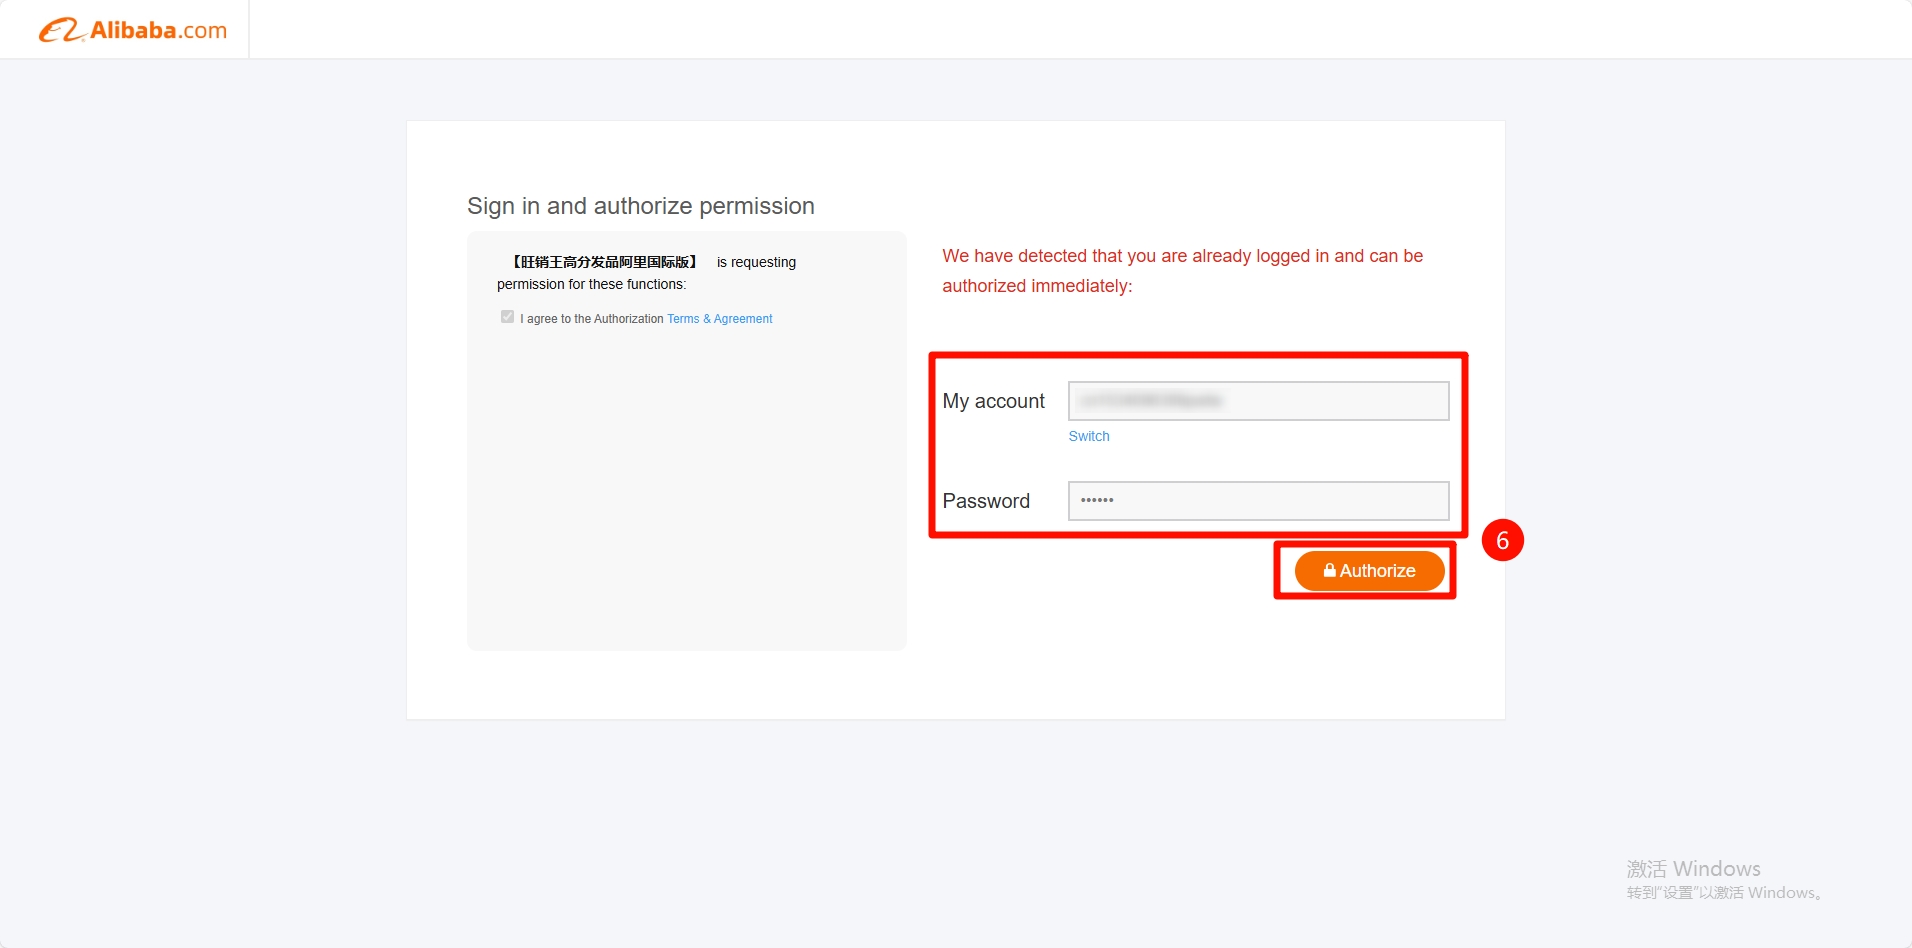Screen dimensions: 1912x948
Task: Focus the My account input field
Action: click(x=1257, y=401)
